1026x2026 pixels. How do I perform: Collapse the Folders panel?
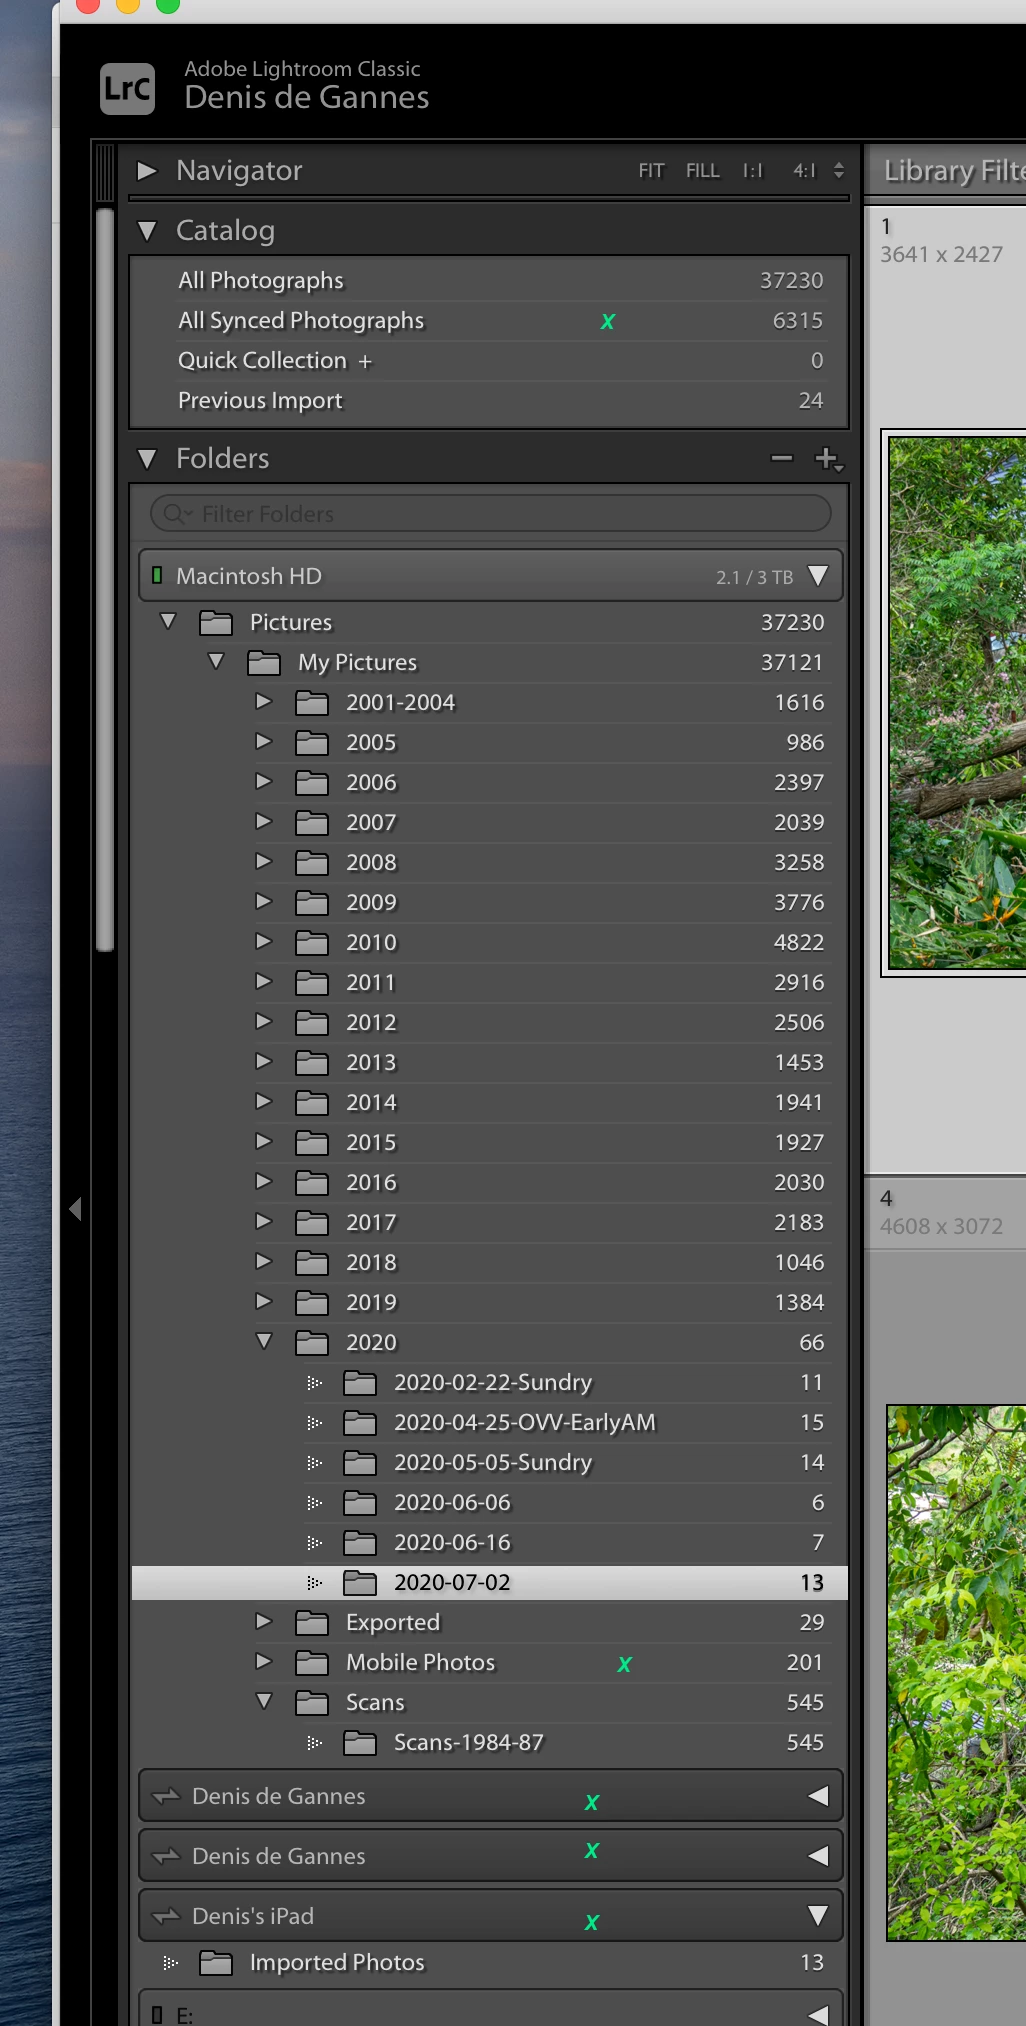click(147, 459)
